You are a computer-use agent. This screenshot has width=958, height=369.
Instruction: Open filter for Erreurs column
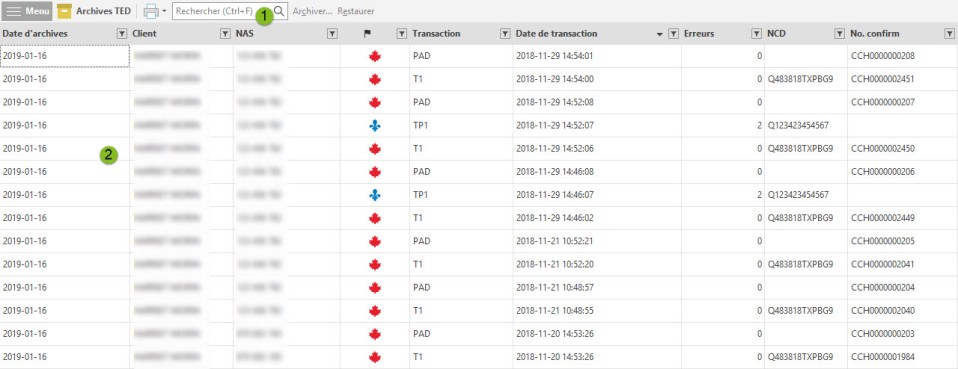(x=757, y=34)
